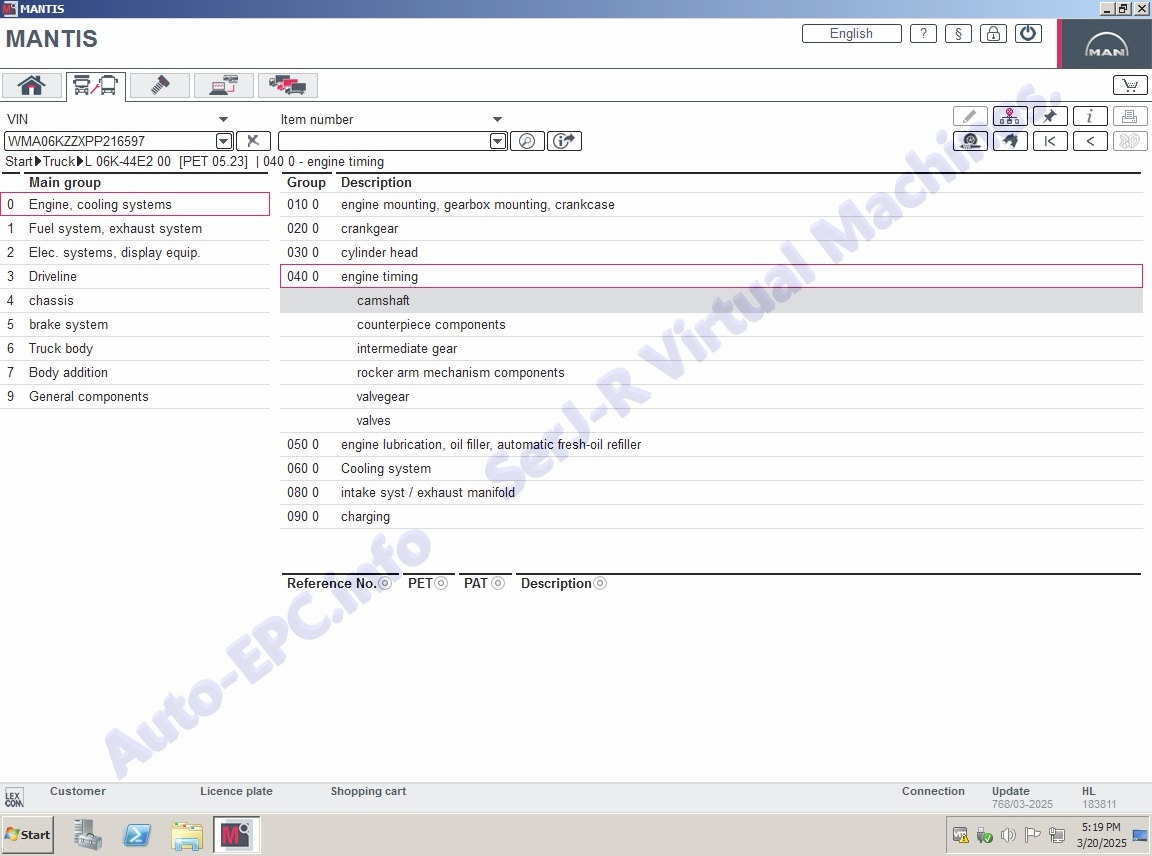Open the Item number type dropdown arrow

[497, 119]
